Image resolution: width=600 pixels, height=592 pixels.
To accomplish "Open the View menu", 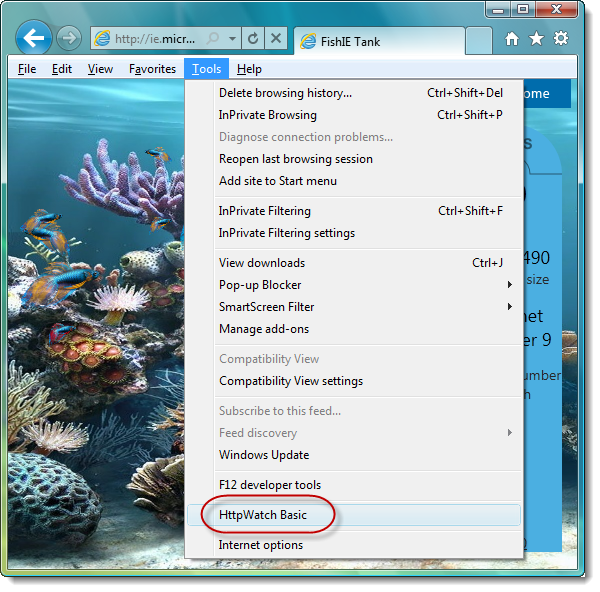I will pos(100,69).
